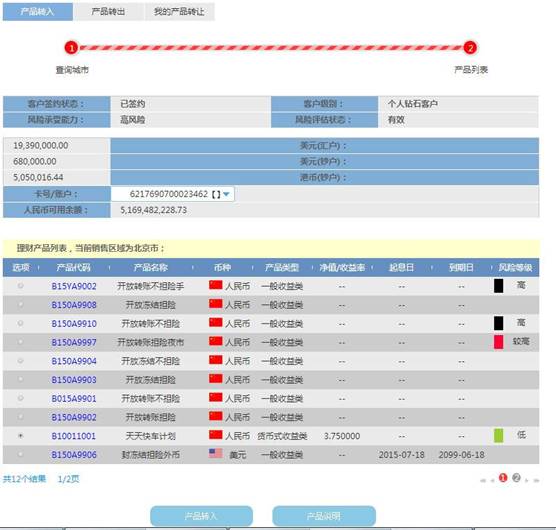Open product code link B150A9910
The image size is (556, 530).
click(x=74, y=324)
